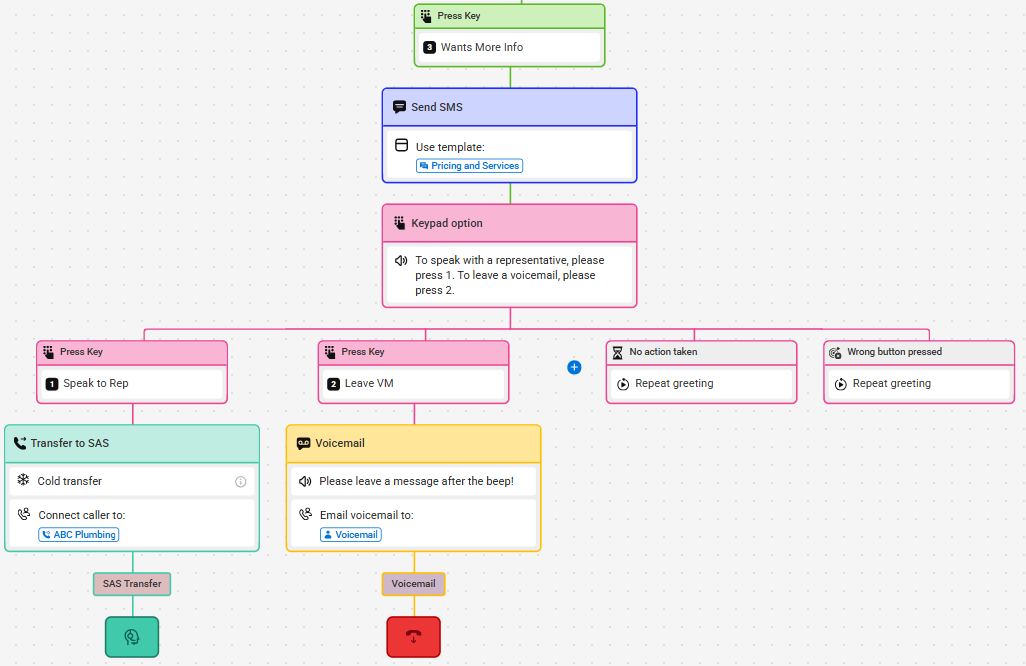Click the replay icon under Wrong button pressed
This screenshot has width=1026, height=666.
pyautogui.click(x=841, y=384)
